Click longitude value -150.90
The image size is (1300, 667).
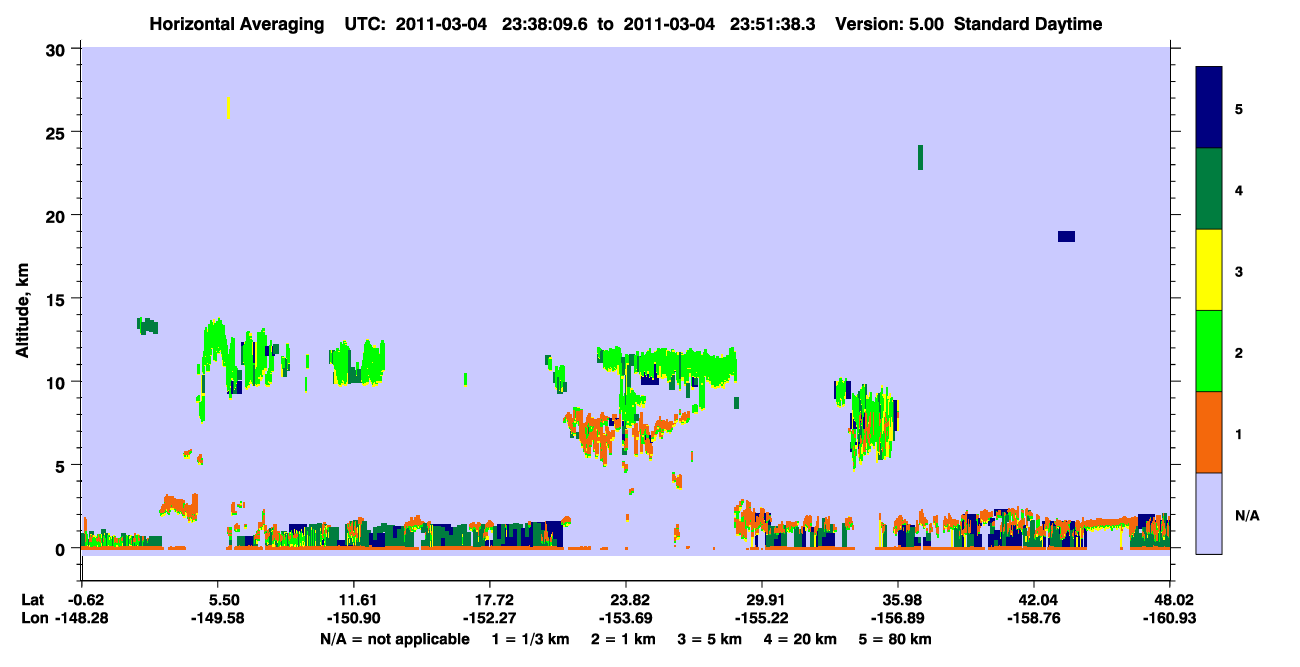click(354, 619)
